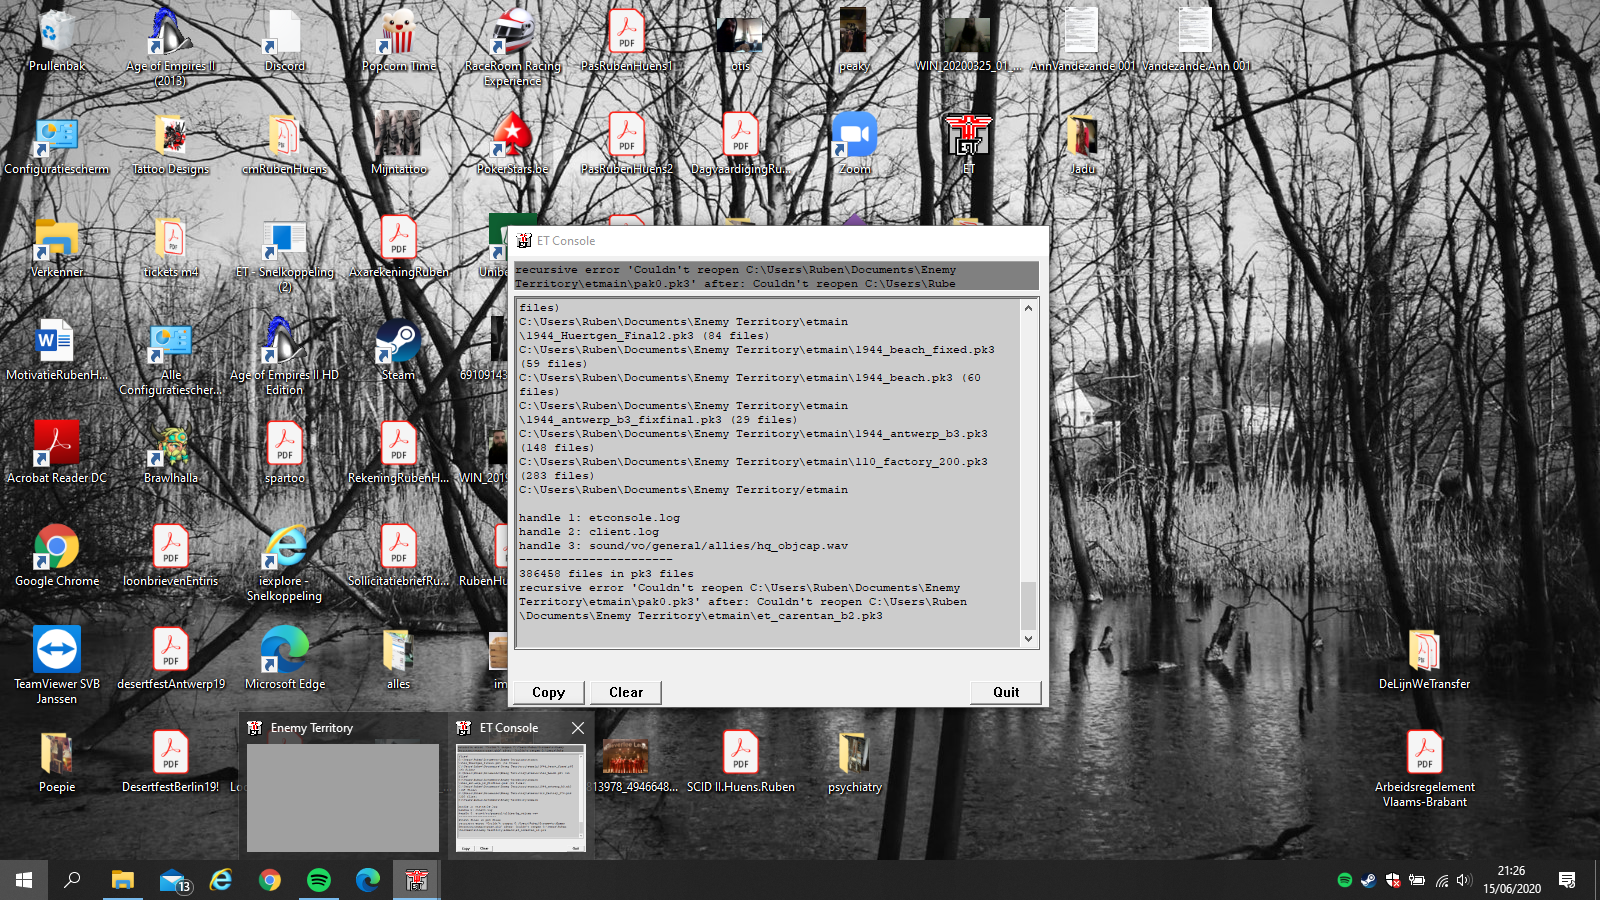Click Quit in the ET Console window
Screen dimensions: 1600x900
1005,692
